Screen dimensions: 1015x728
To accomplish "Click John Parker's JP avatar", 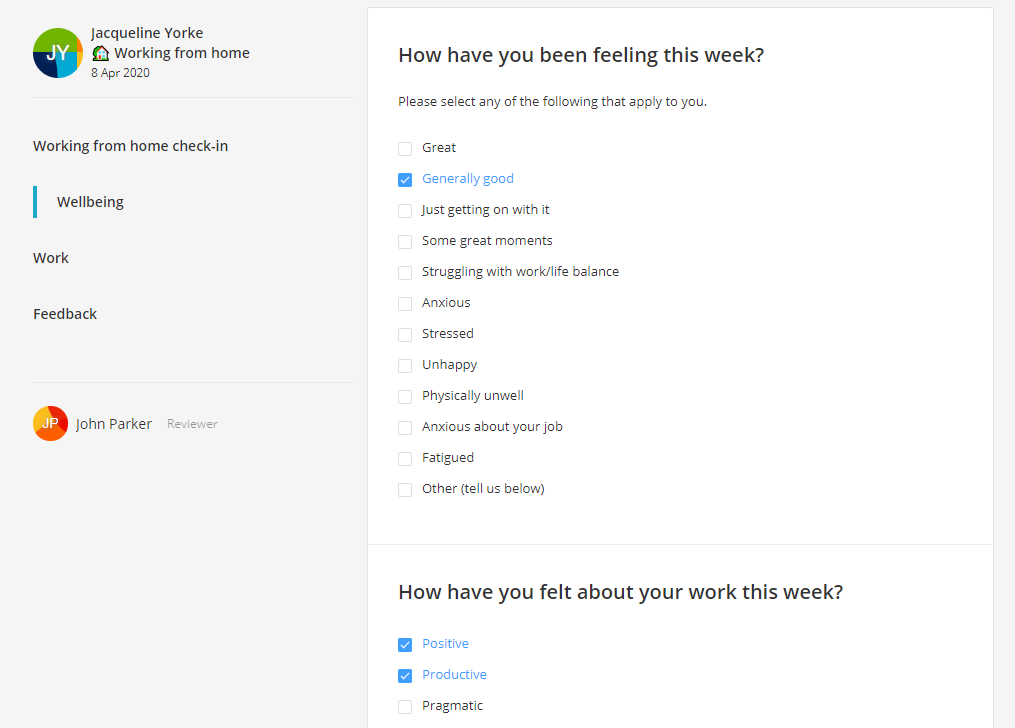I will [x=50, y=423].
